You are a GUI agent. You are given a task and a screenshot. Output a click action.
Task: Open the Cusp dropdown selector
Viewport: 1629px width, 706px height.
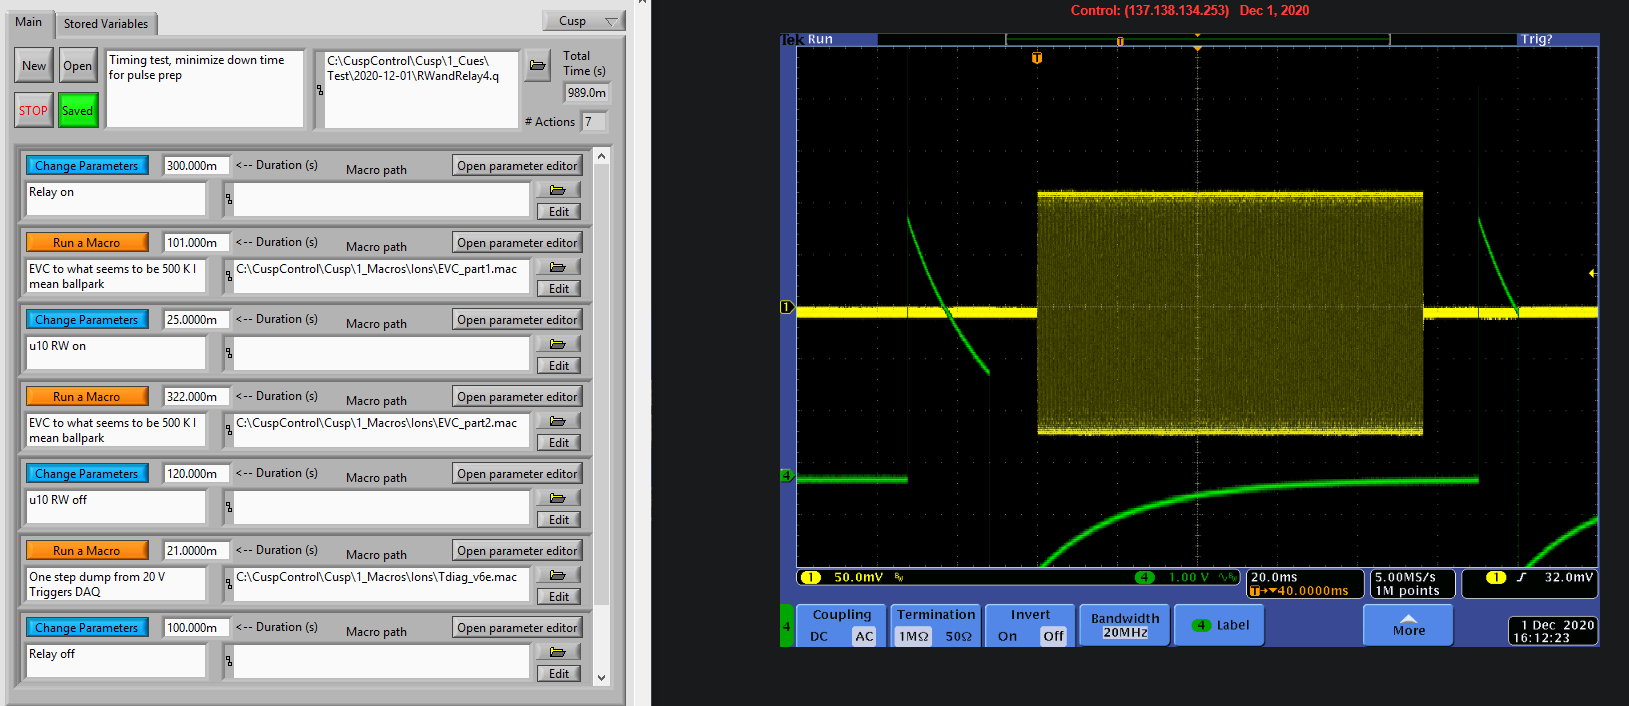pos(585,21)
